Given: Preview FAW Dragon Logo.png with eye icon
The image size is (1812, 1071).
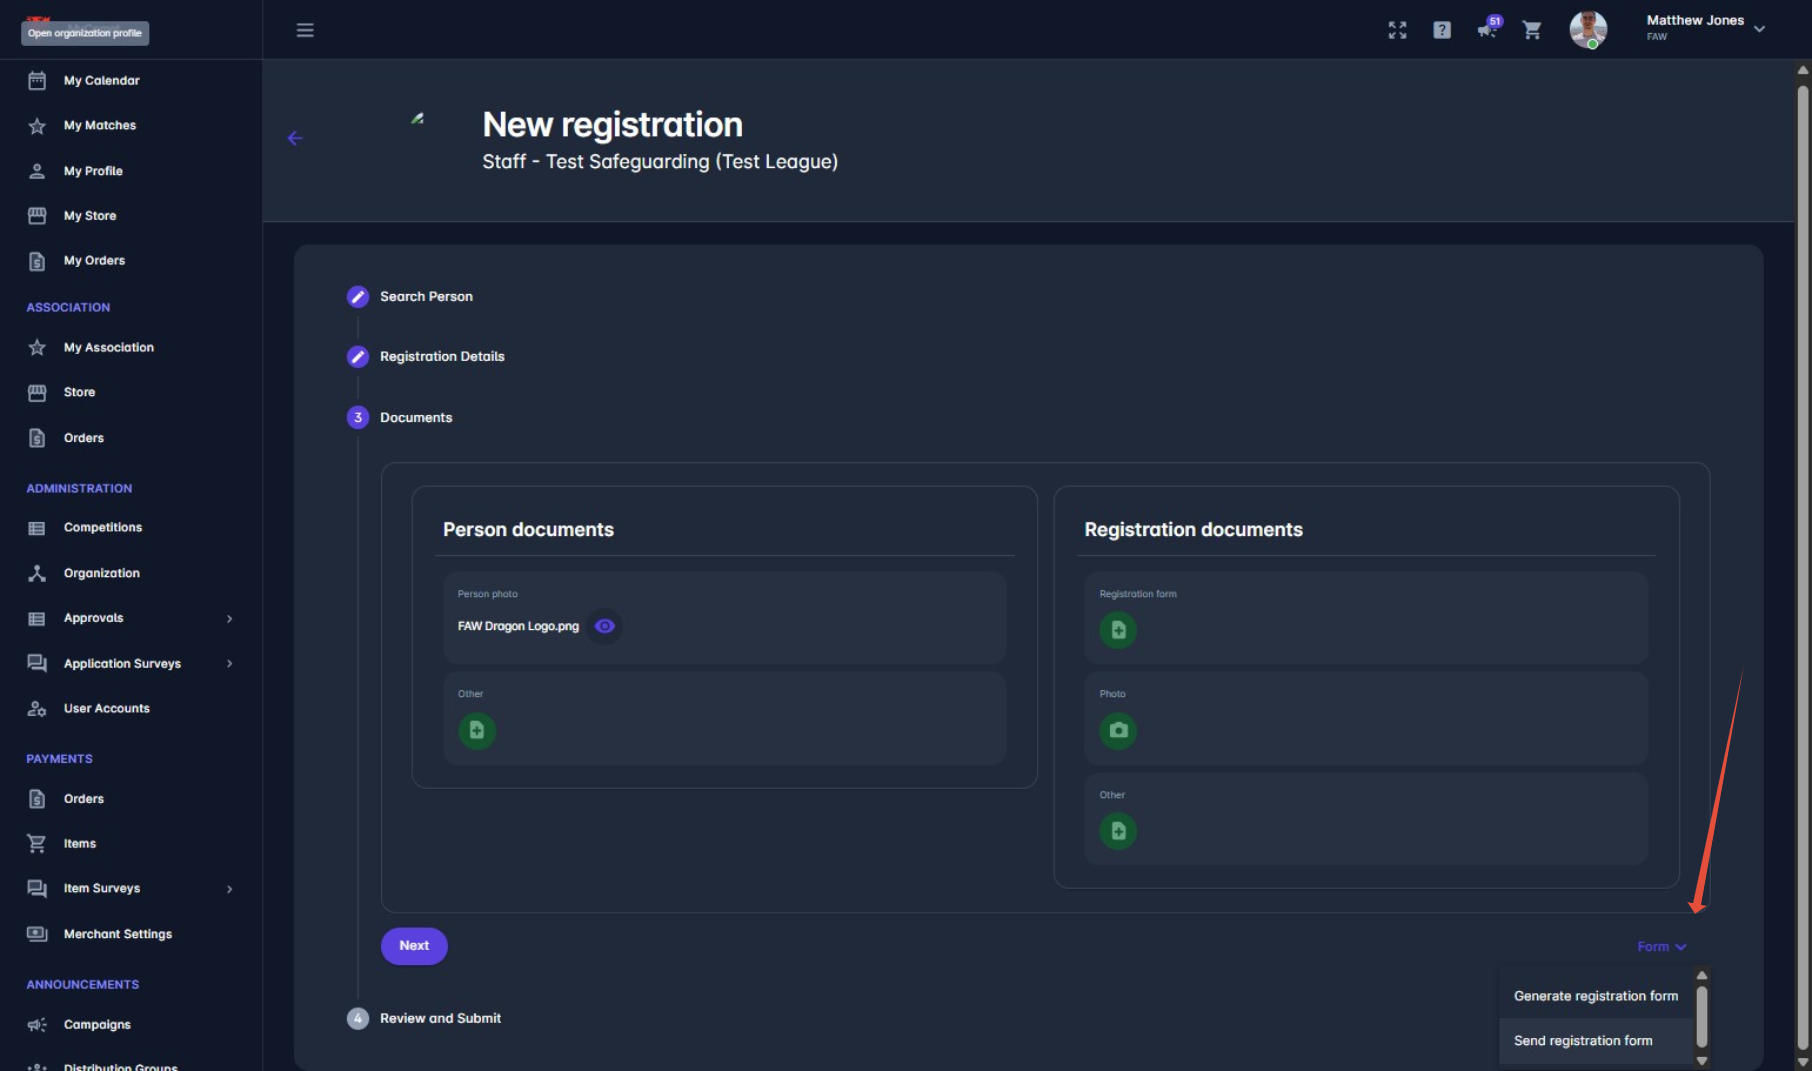Looking at the screenshot, I should (x=604, y=626).
